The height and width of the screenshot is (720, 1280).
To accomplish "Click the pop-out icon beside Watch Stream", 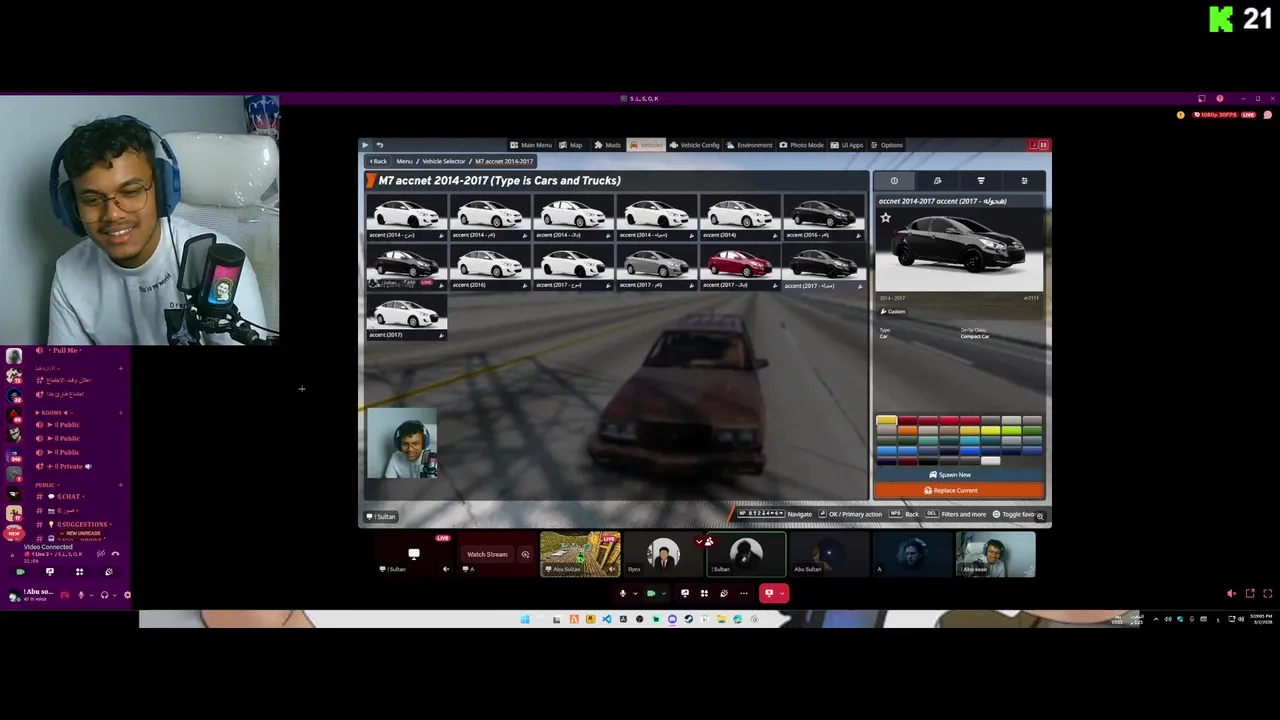I will [525, 554].
